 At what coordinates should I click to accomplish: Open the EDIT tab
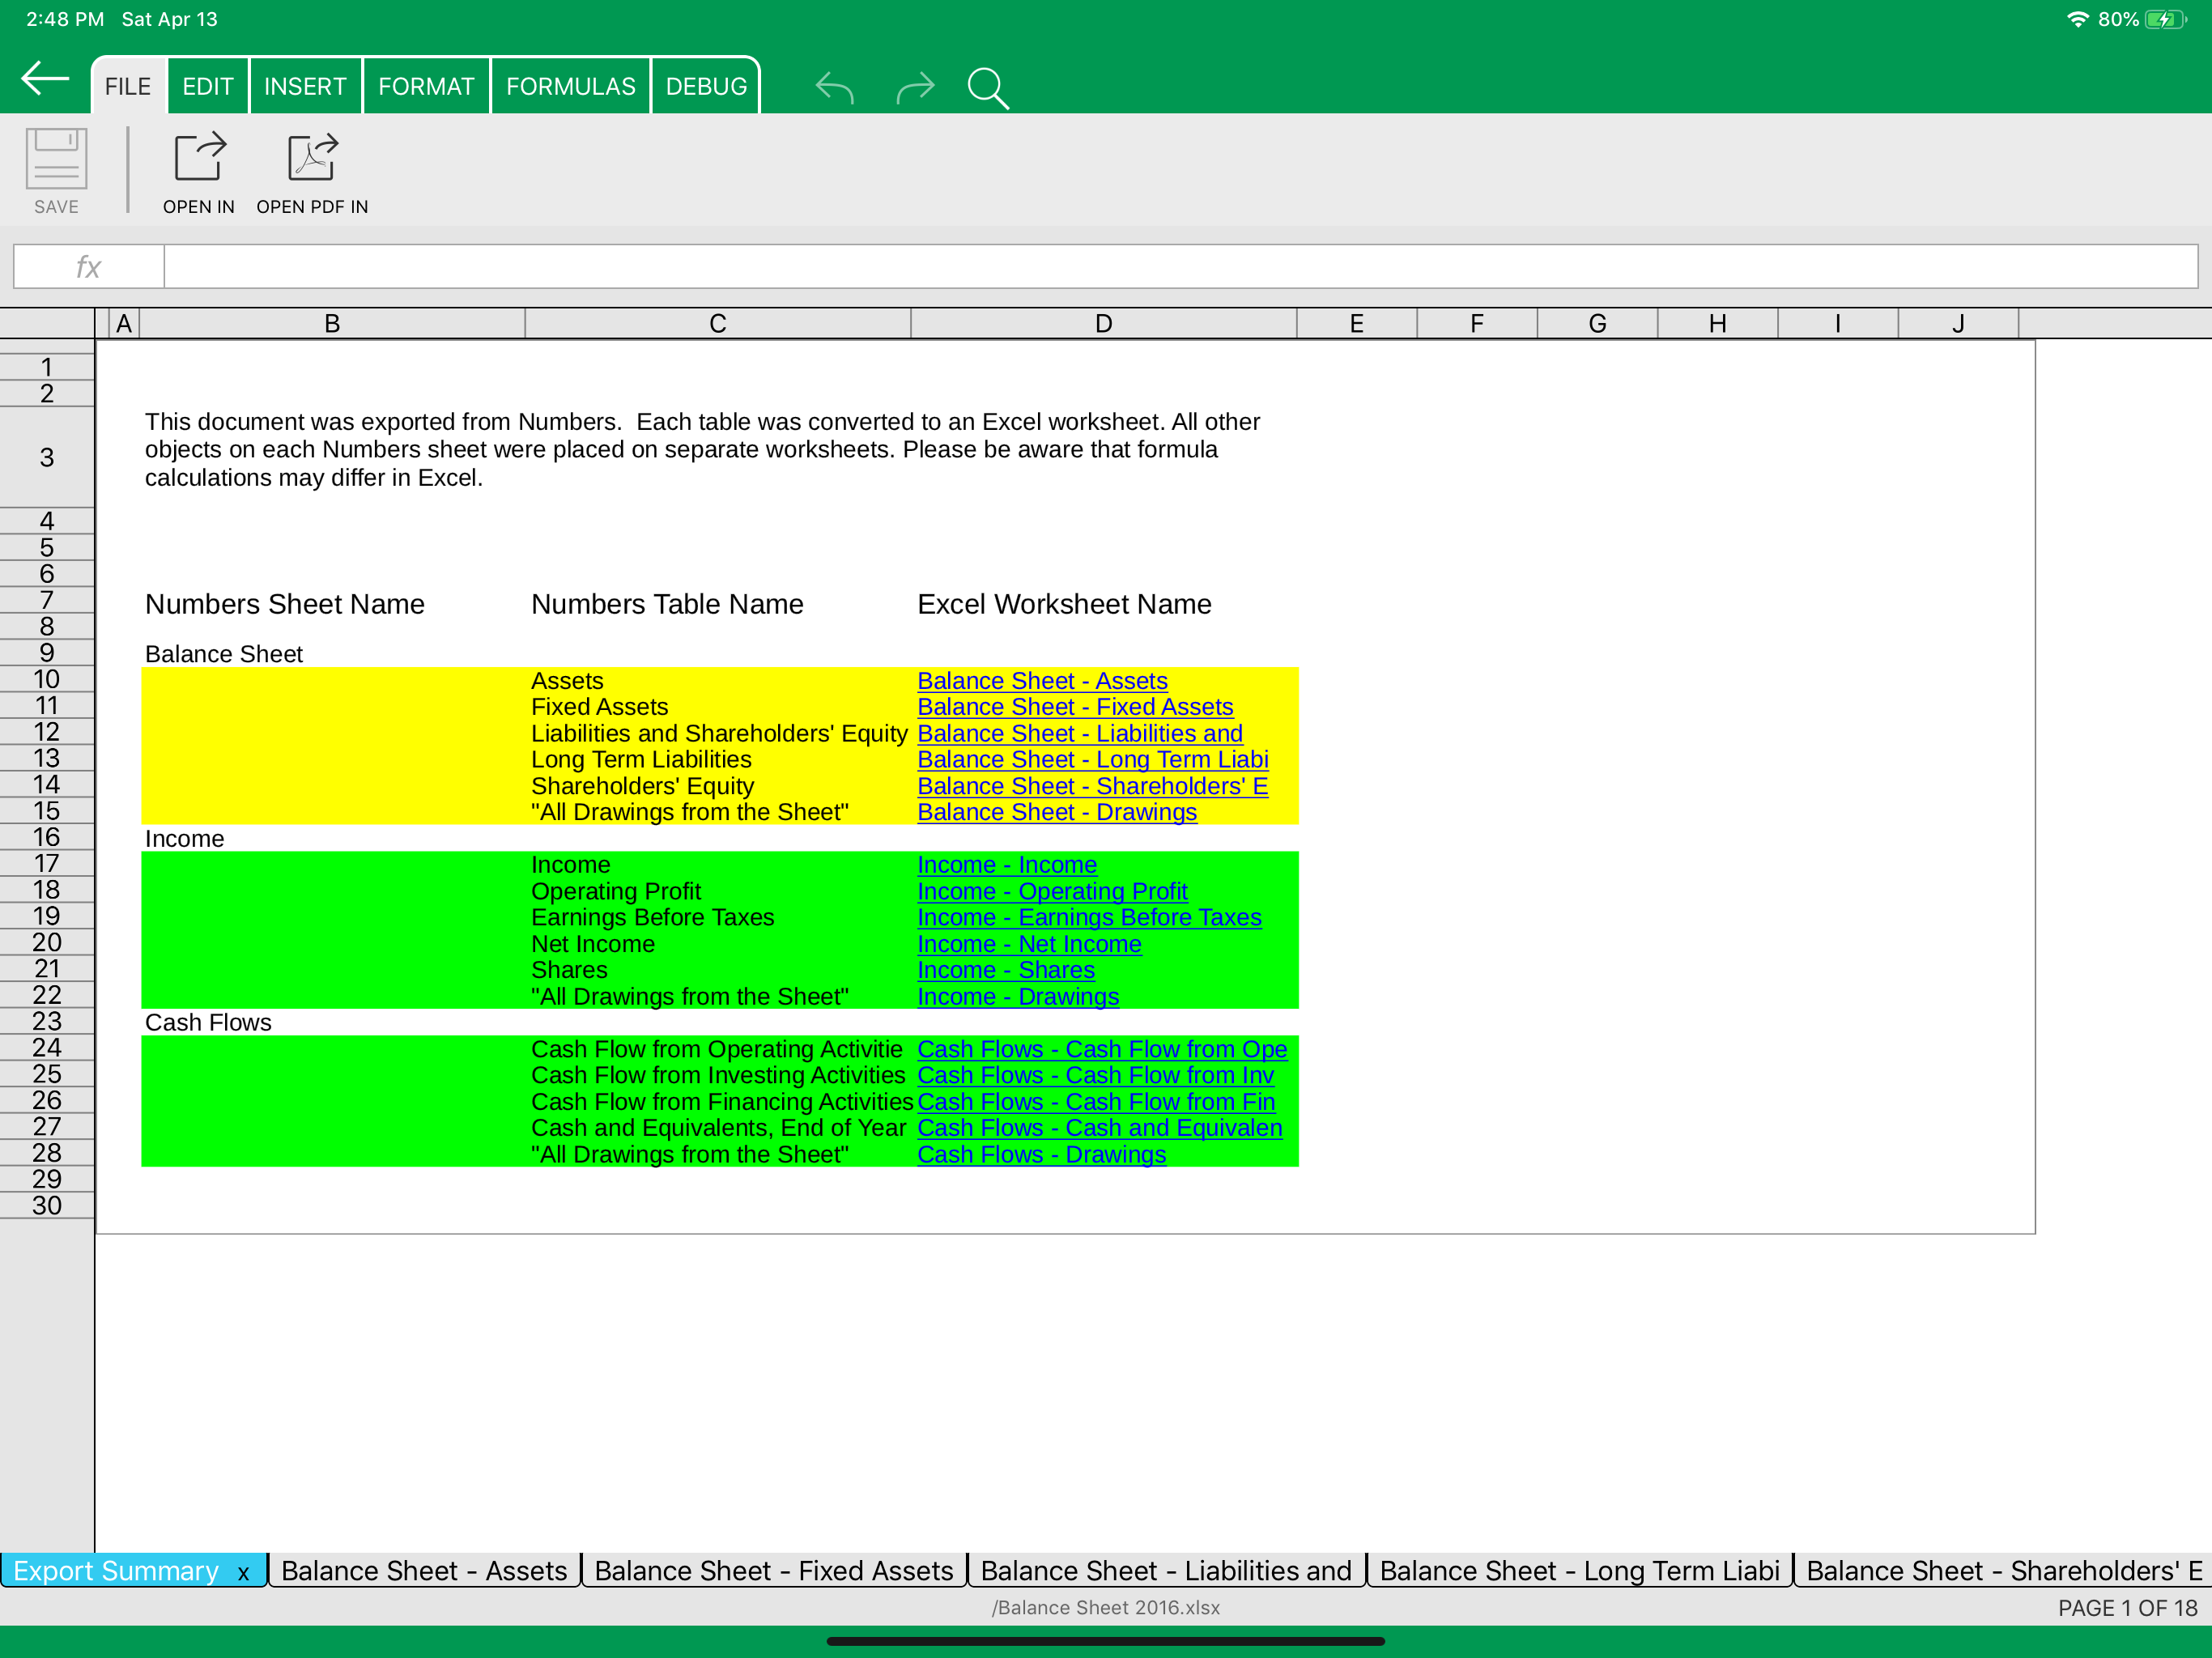(207, 87)
